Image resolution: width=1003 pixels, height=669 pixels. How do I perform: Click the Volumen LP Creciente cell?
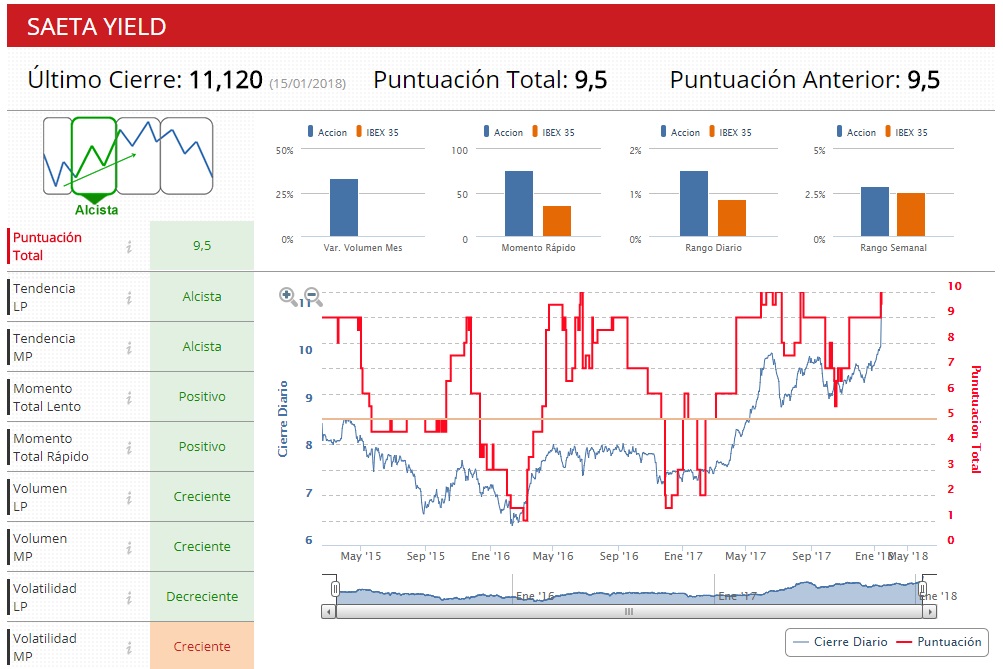click(201, 496)
